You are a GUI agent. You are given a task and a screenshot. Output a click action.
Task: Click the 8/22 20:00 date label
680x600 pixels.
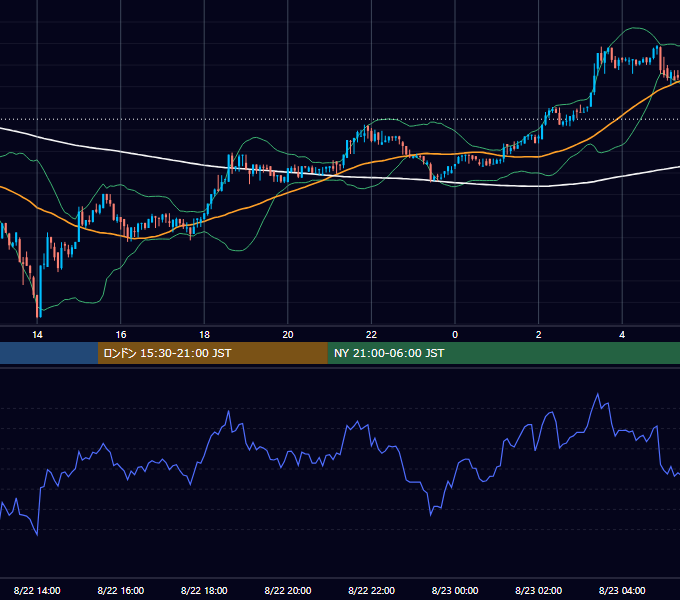coord(288,590)
